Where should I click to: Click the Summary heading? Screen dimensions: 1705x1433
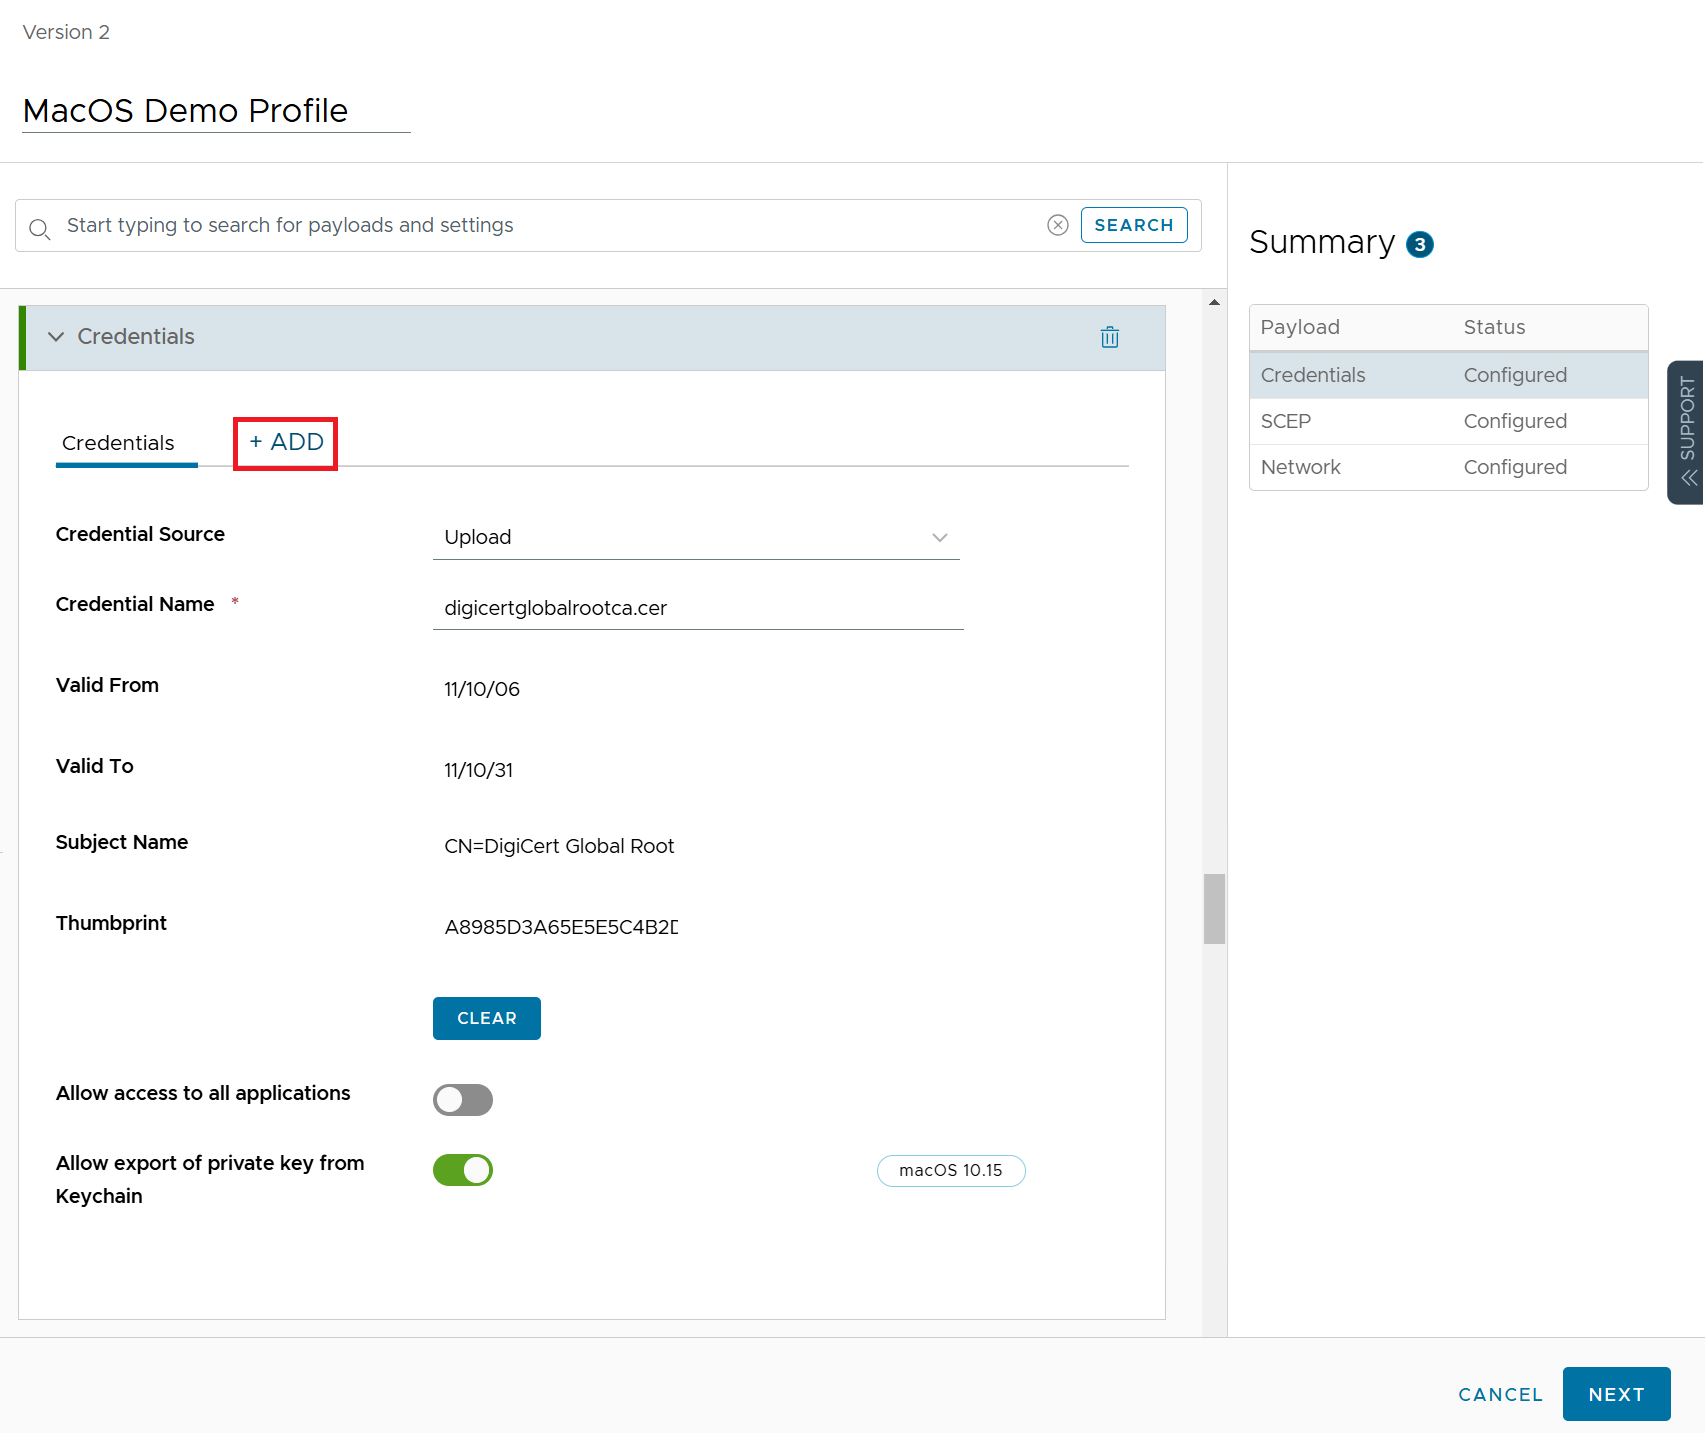click(x=1322, y=242)
